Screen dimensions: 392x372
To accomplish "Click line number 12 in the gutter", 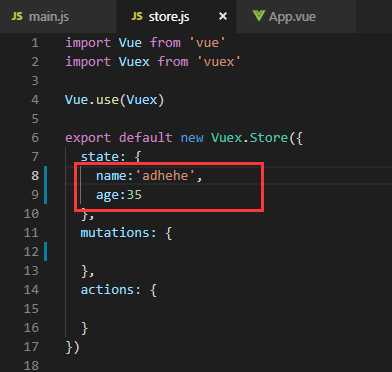I will (31, 251).
